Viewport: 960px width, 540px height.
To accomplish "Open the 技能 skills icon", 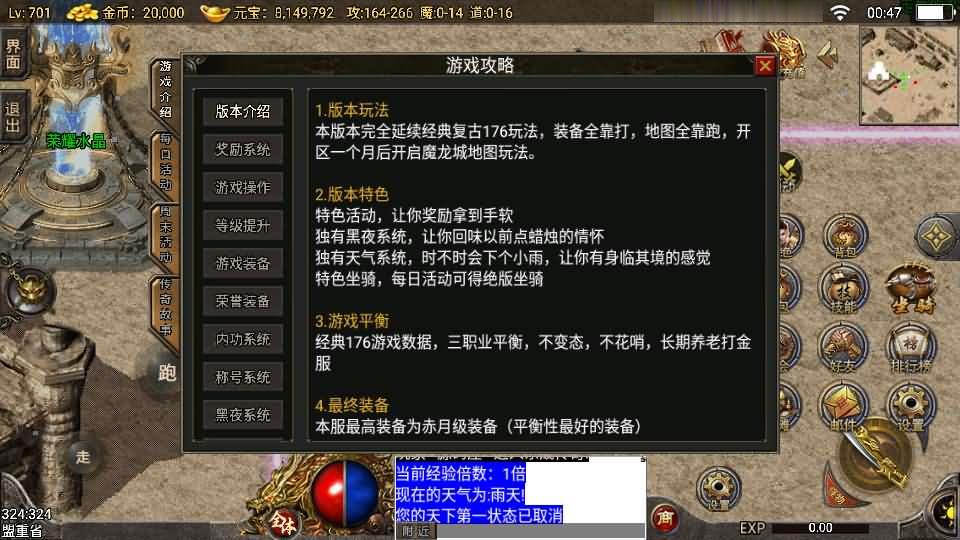I will (844, 290).
